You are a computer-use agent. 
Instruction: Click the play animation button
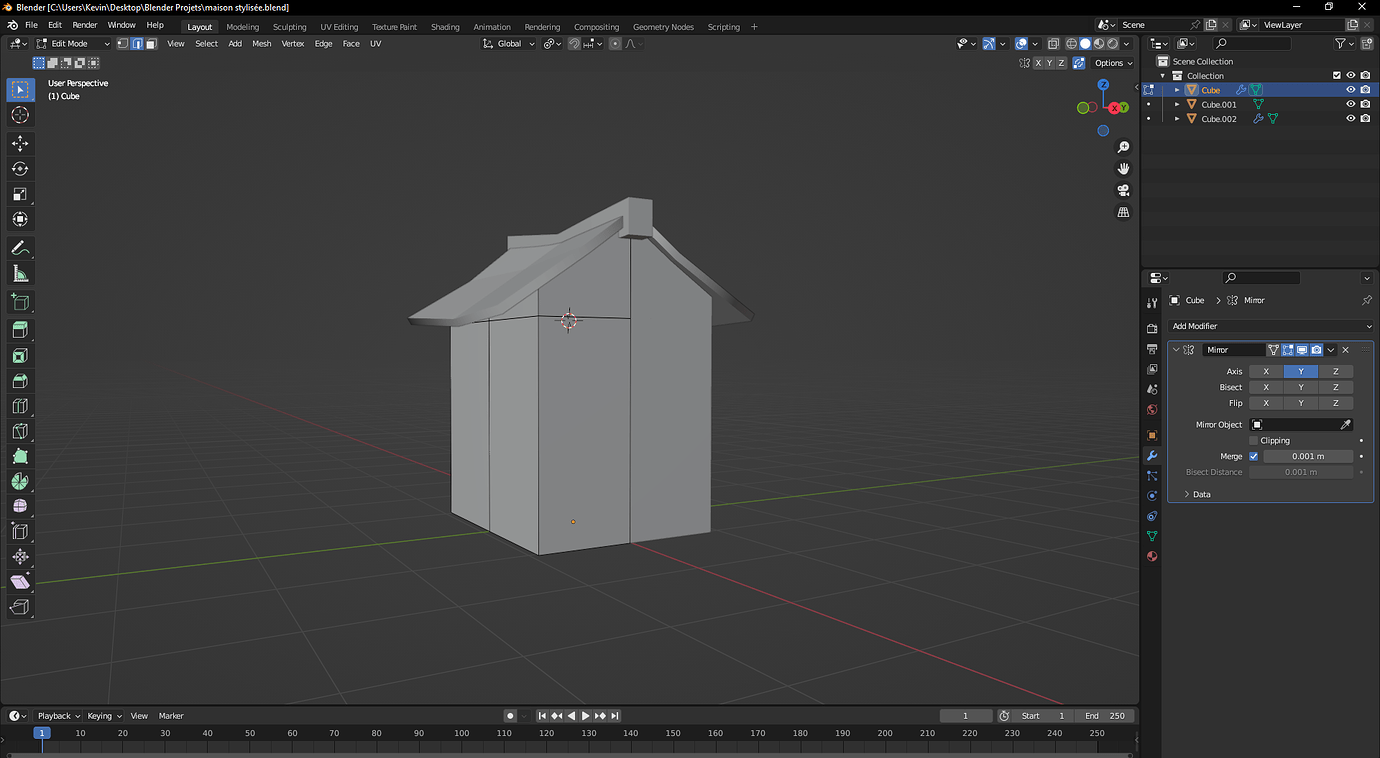pyautogui.click(x=586, y=716)
